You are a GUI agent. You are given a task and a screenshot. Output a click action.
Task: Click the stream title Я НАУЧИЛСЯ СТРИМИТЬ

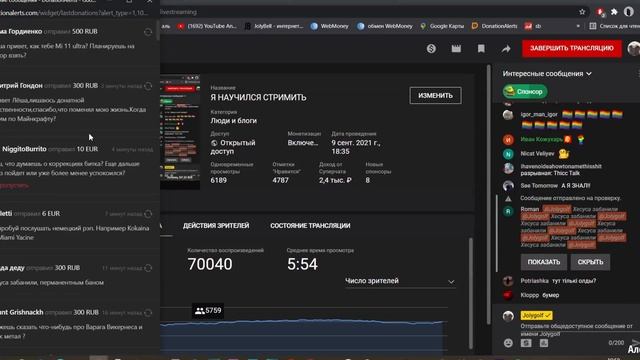(x=258, y=98)
